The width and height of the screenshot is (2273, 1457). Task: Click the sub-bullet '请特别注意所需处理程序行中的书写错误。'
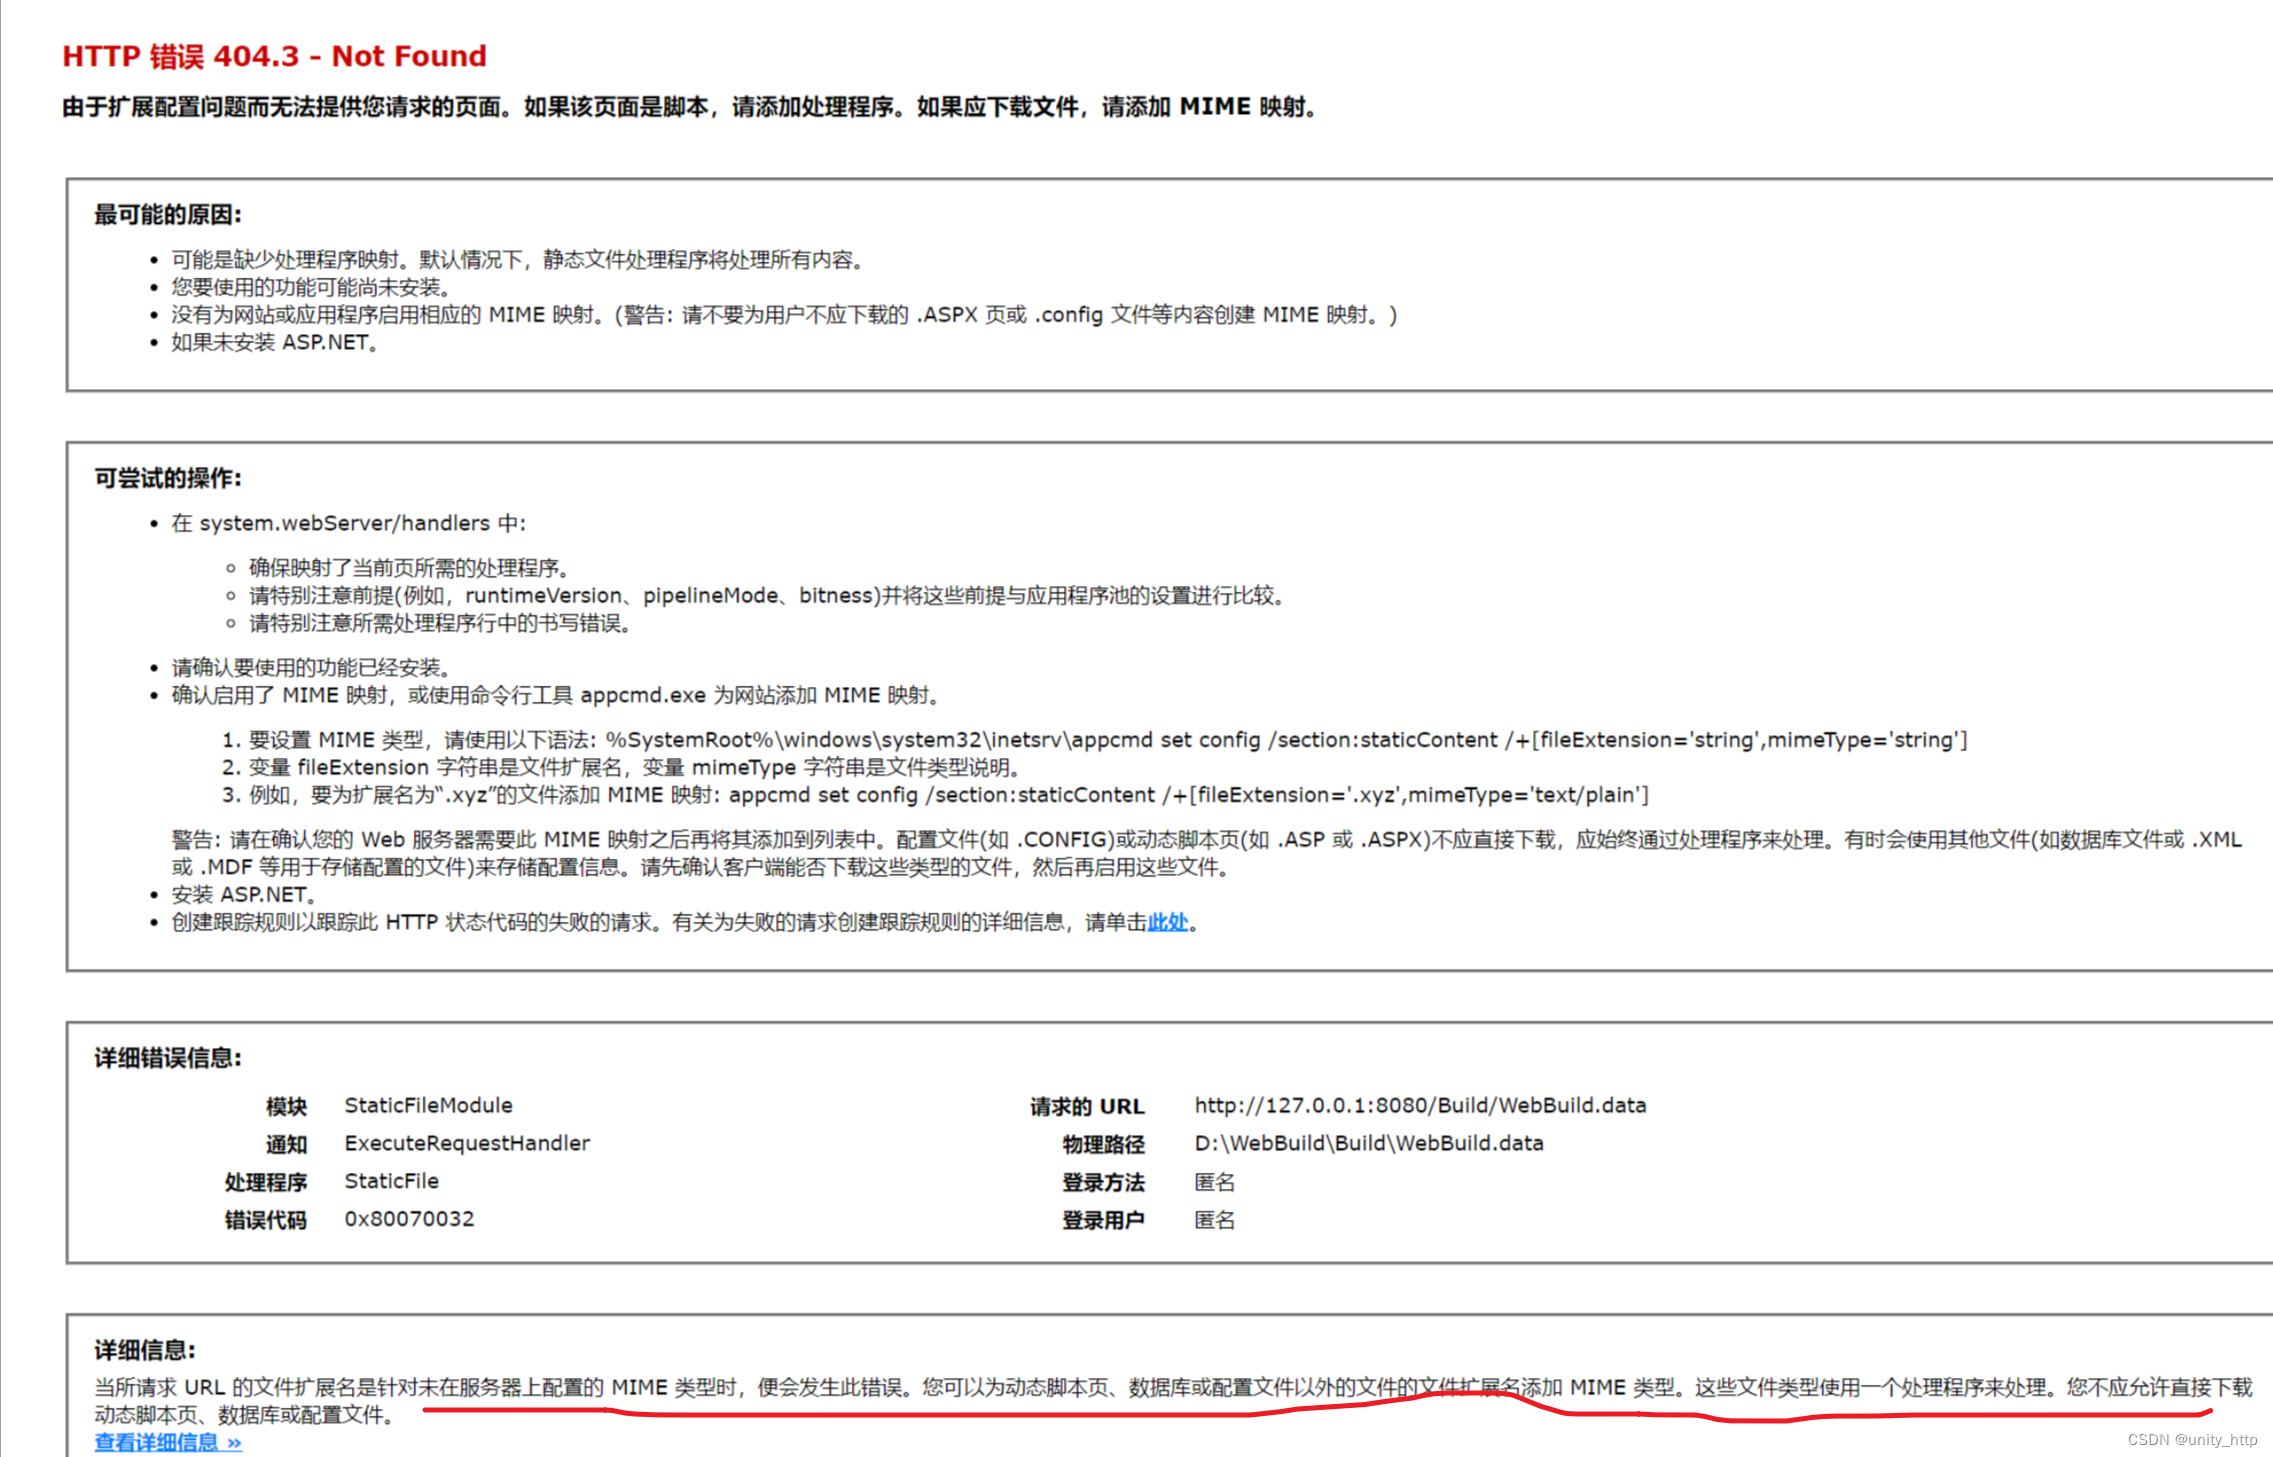point(440,623)
